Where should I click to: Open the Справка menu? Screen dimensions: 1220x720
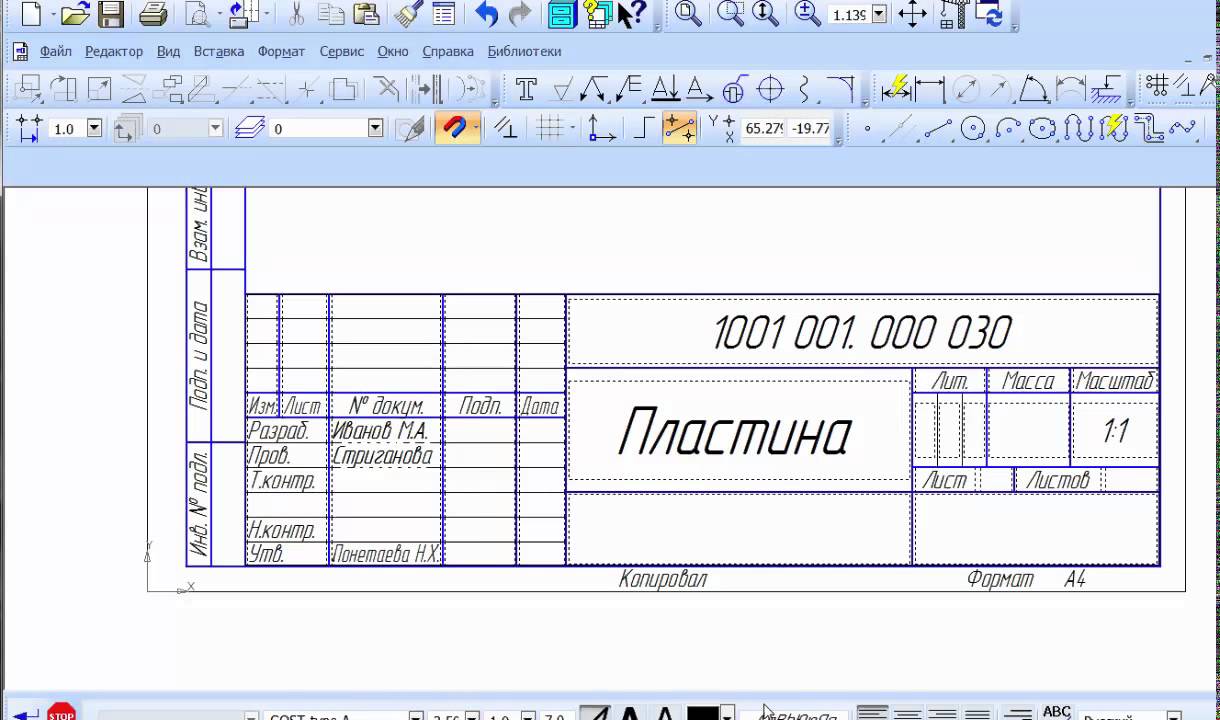pos(448,51)
